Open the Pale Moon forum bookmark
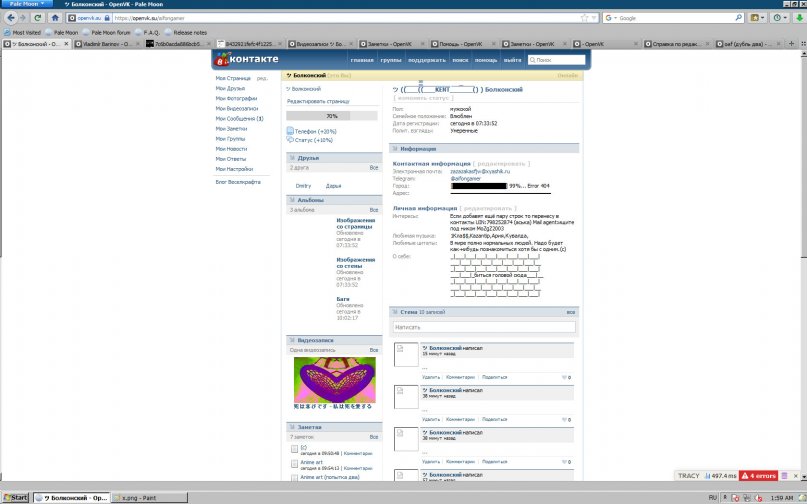 106,32
